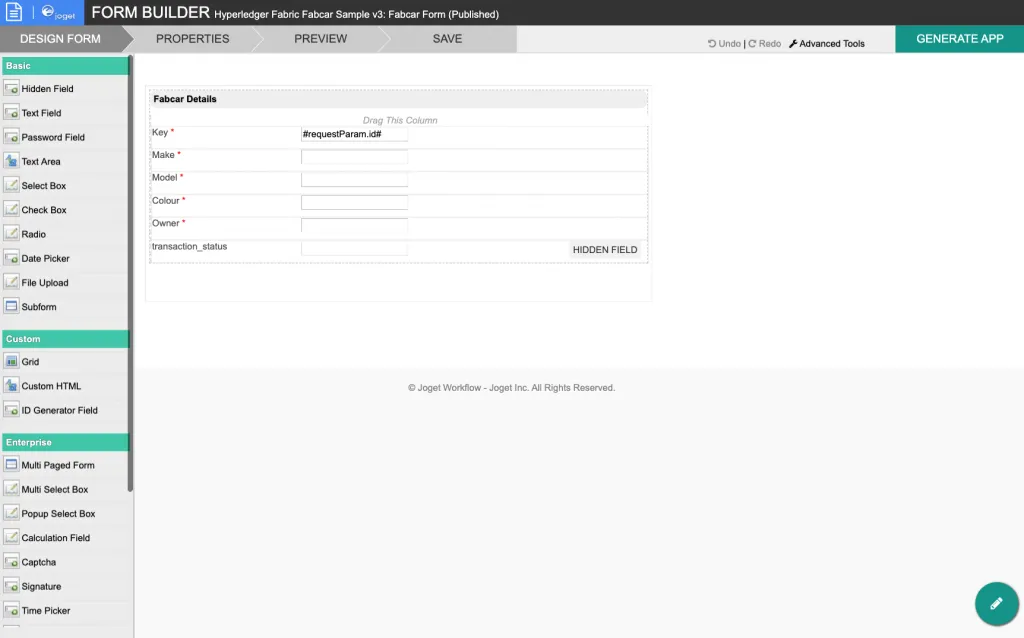
Task: Select the Subform element icon
Action: coord(11,306)
